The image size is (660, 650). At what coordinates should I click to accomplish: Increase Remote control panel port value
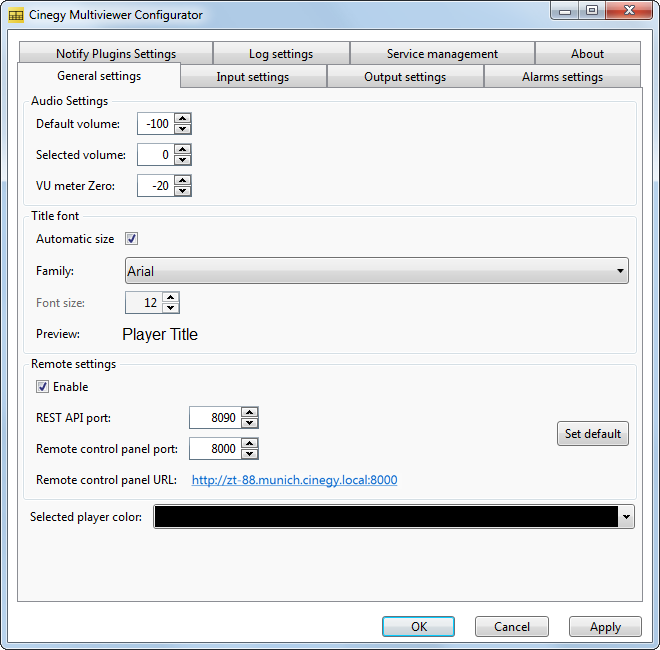pyautogui.click(x=250, y=443)
